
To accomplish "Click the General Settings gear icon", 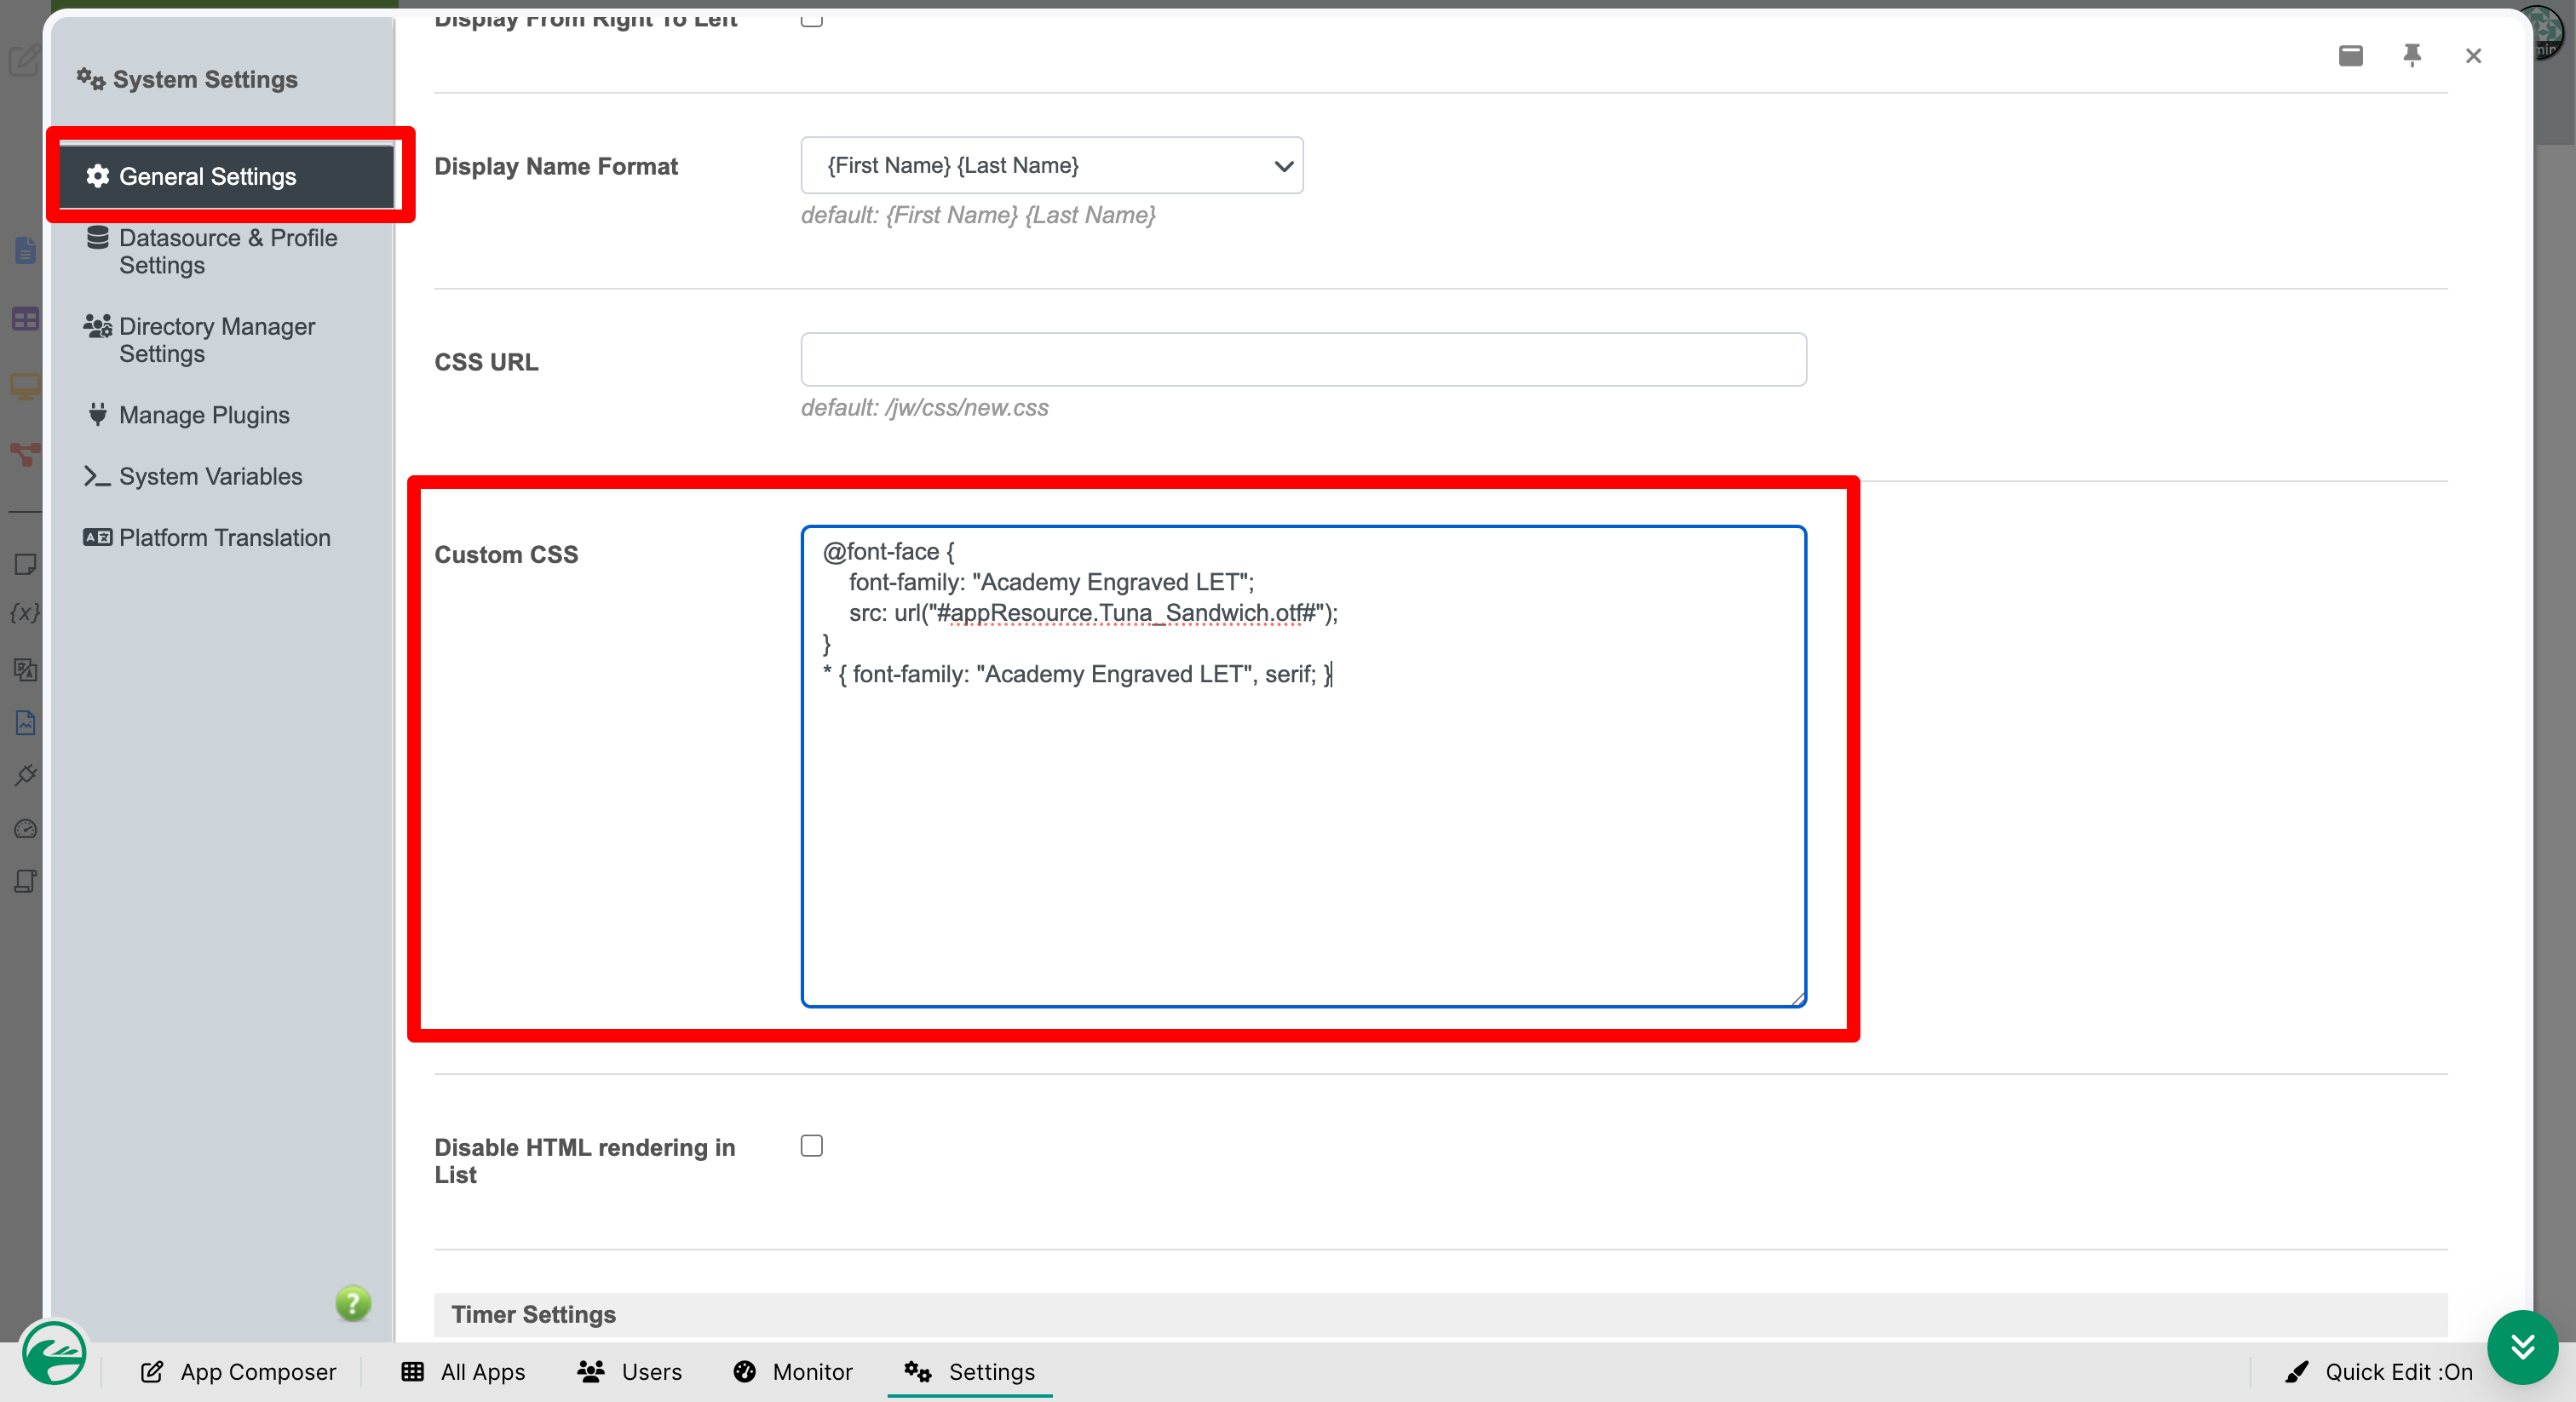I will 97,176.
